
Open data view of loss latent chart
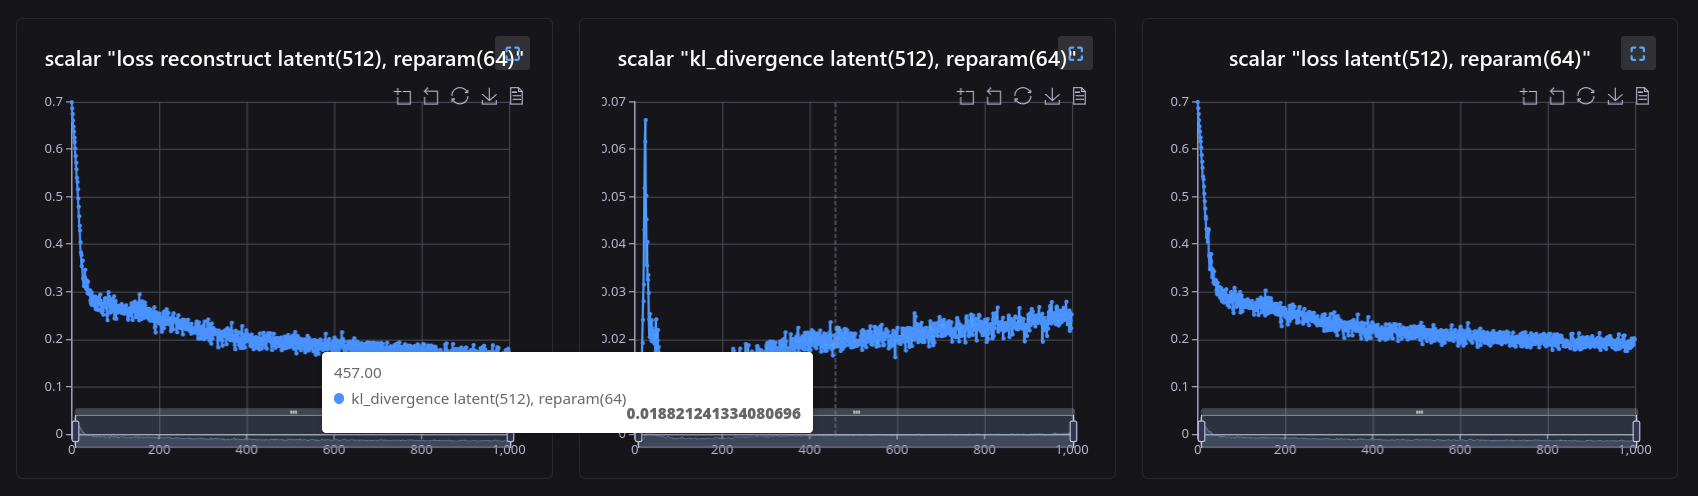point(1643,96)
